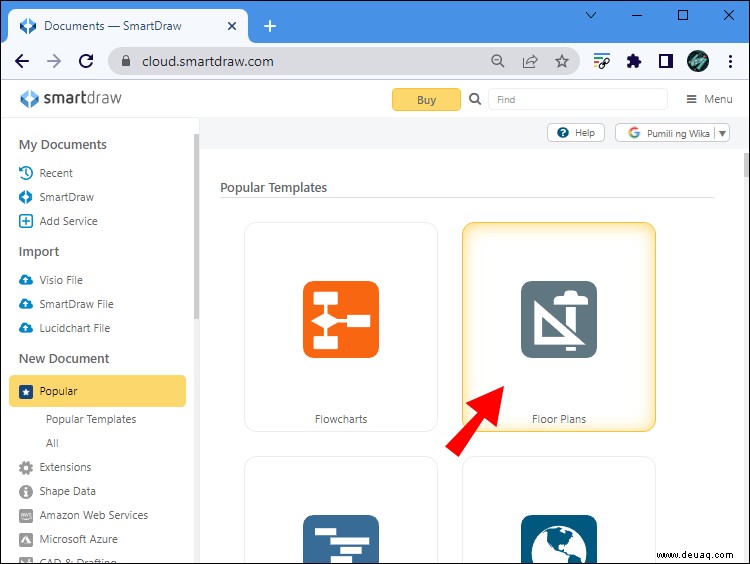Click the gray Floor Plans template icon
The image size is (750, 564).
coord(559,320)
